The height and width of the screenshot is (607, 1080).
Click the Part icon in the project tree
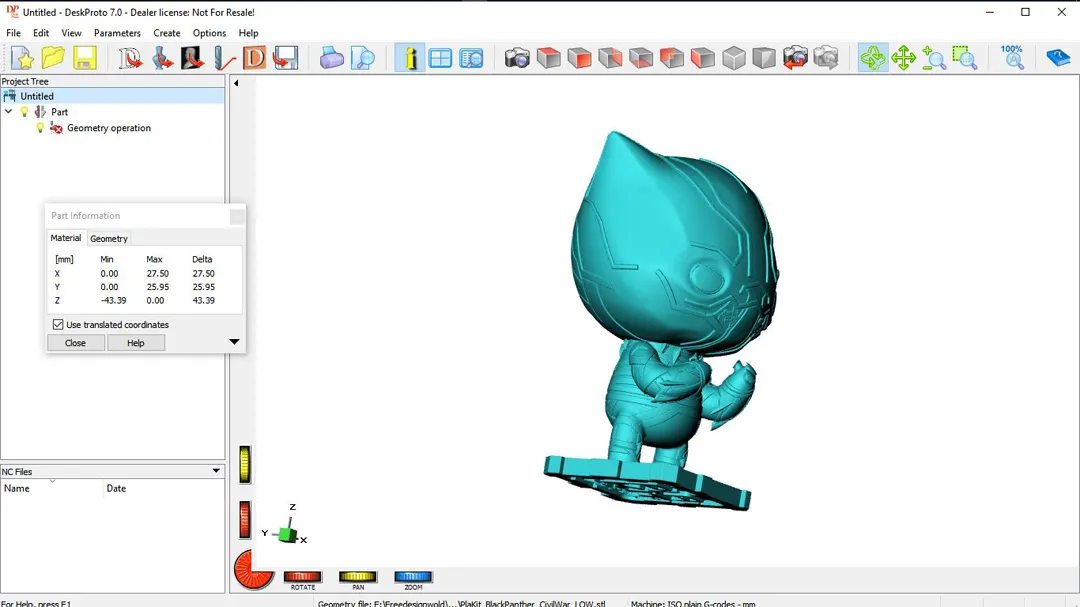[x=41, y=112]
